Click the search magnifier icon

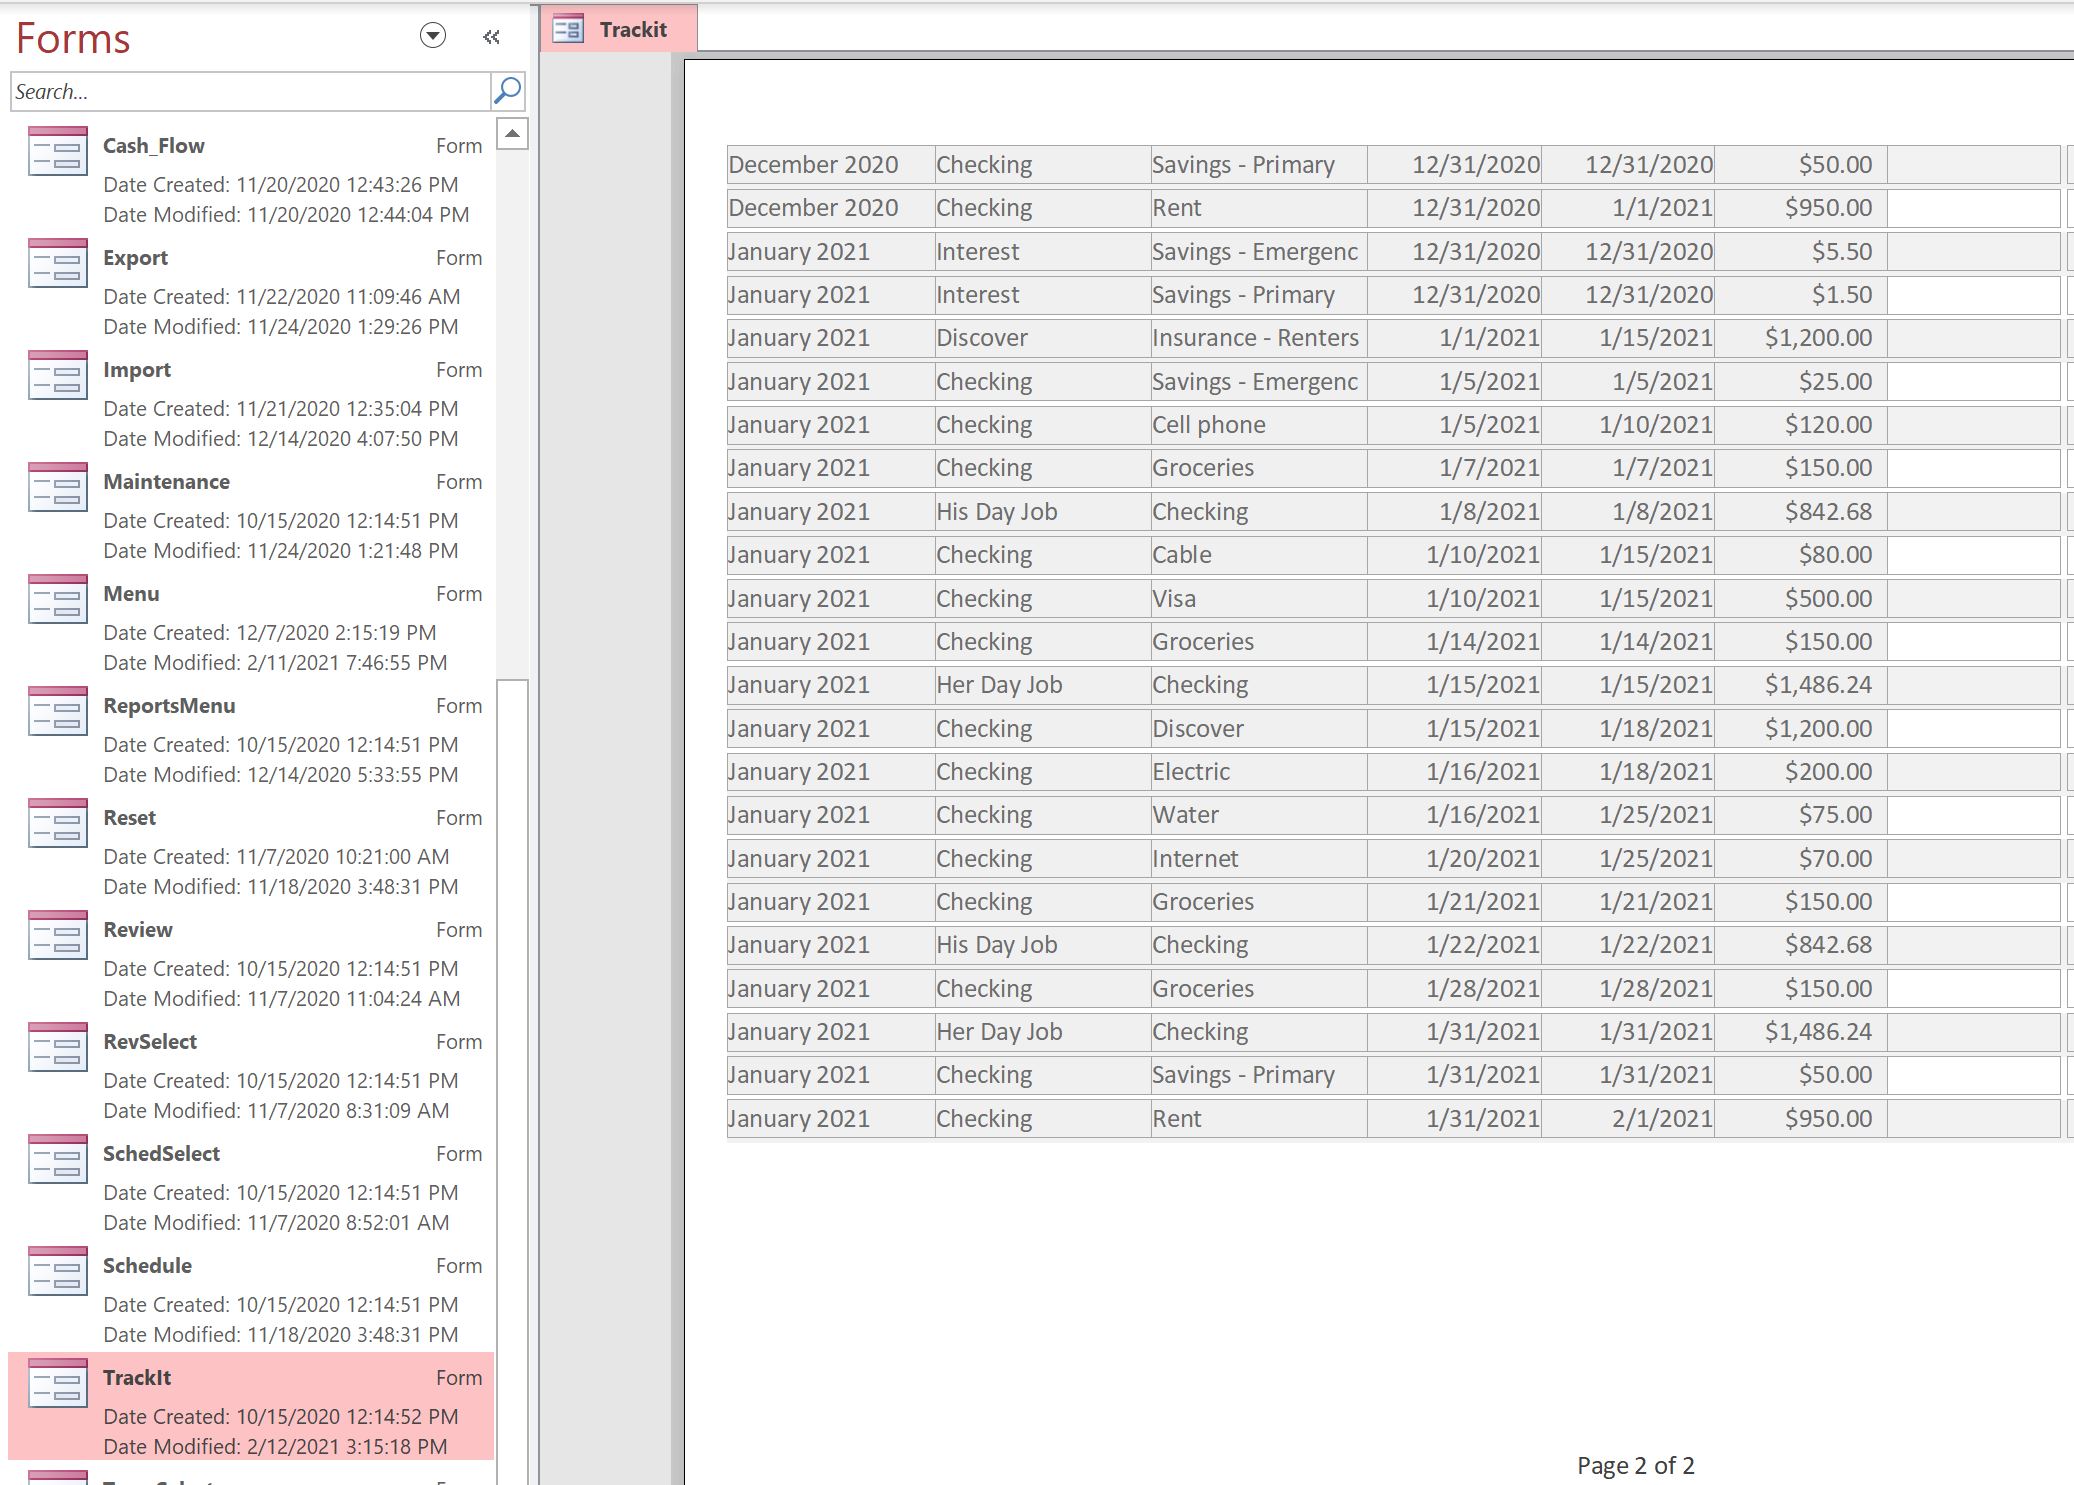[507, 91]
